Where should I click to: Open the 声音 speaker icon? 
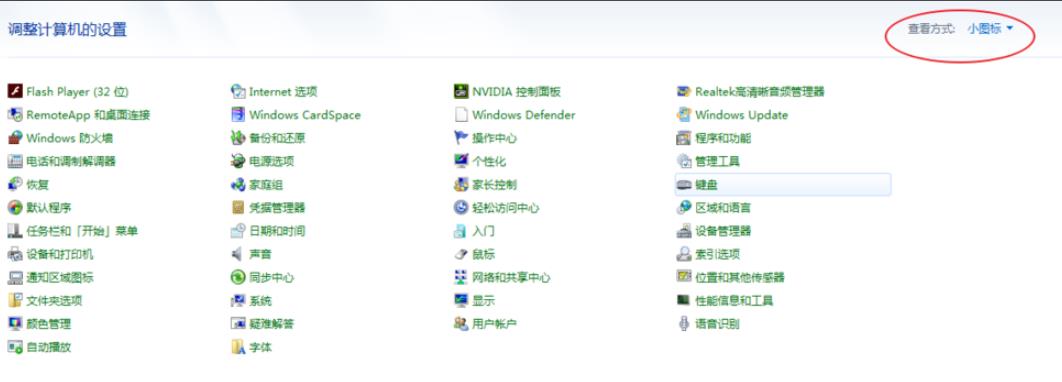pos(238,254)
